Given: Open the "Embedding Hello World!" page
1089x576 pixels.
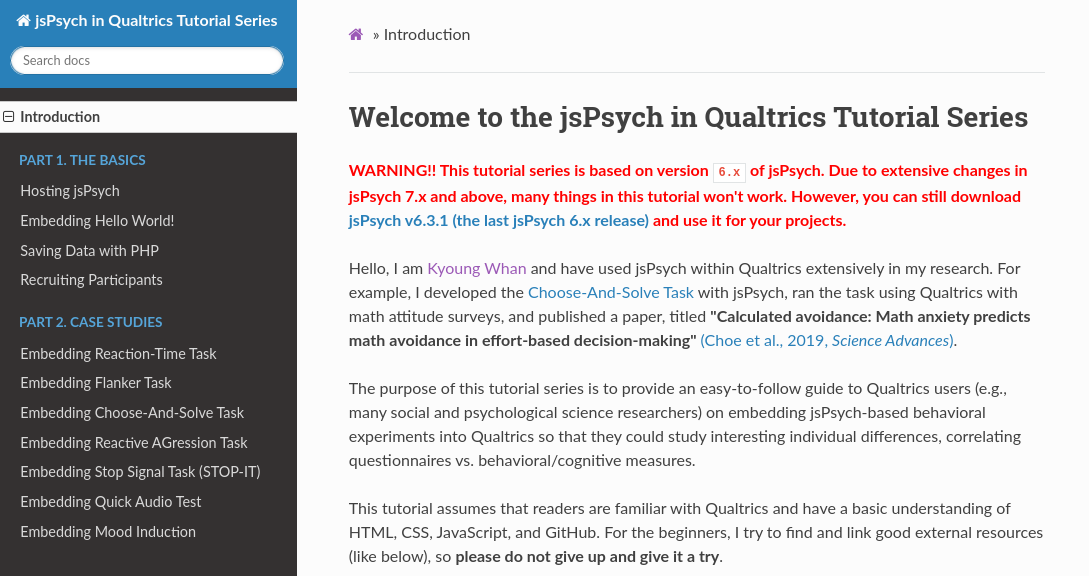Looking at the screenshot, I should tap(96, 221).
